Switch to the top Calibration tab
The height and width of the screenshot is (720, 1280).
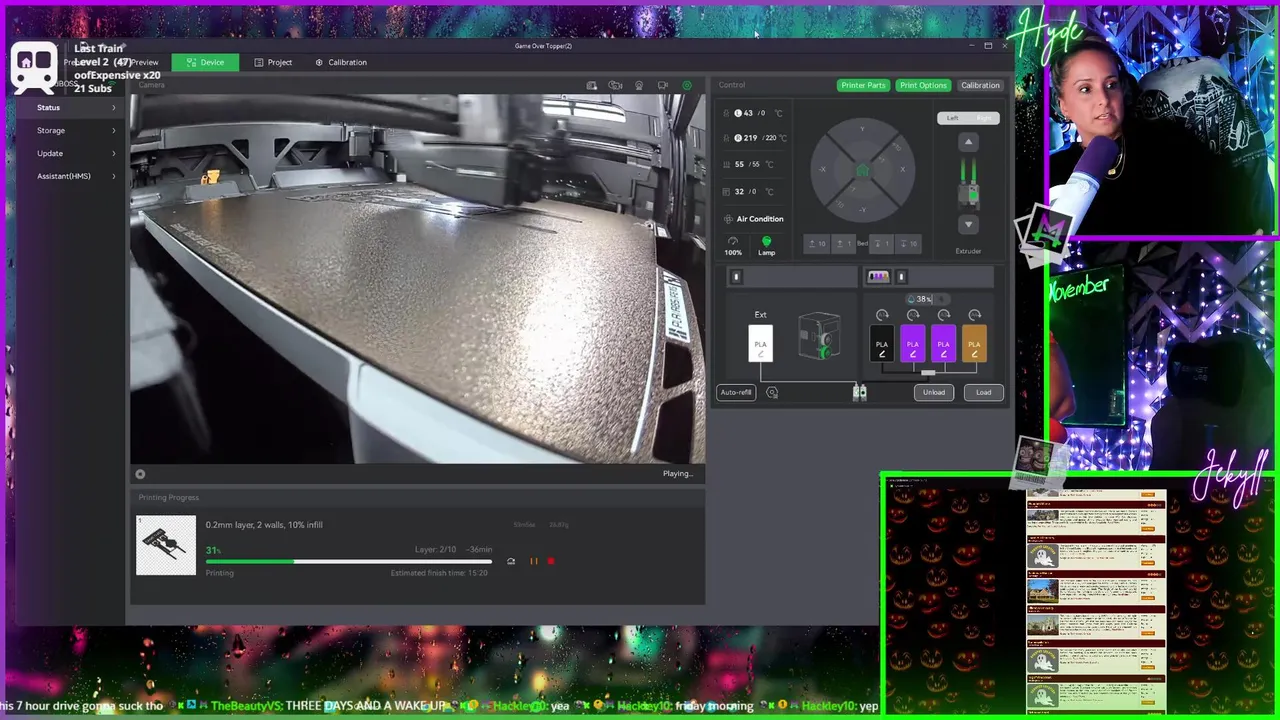tap(341, 62)
